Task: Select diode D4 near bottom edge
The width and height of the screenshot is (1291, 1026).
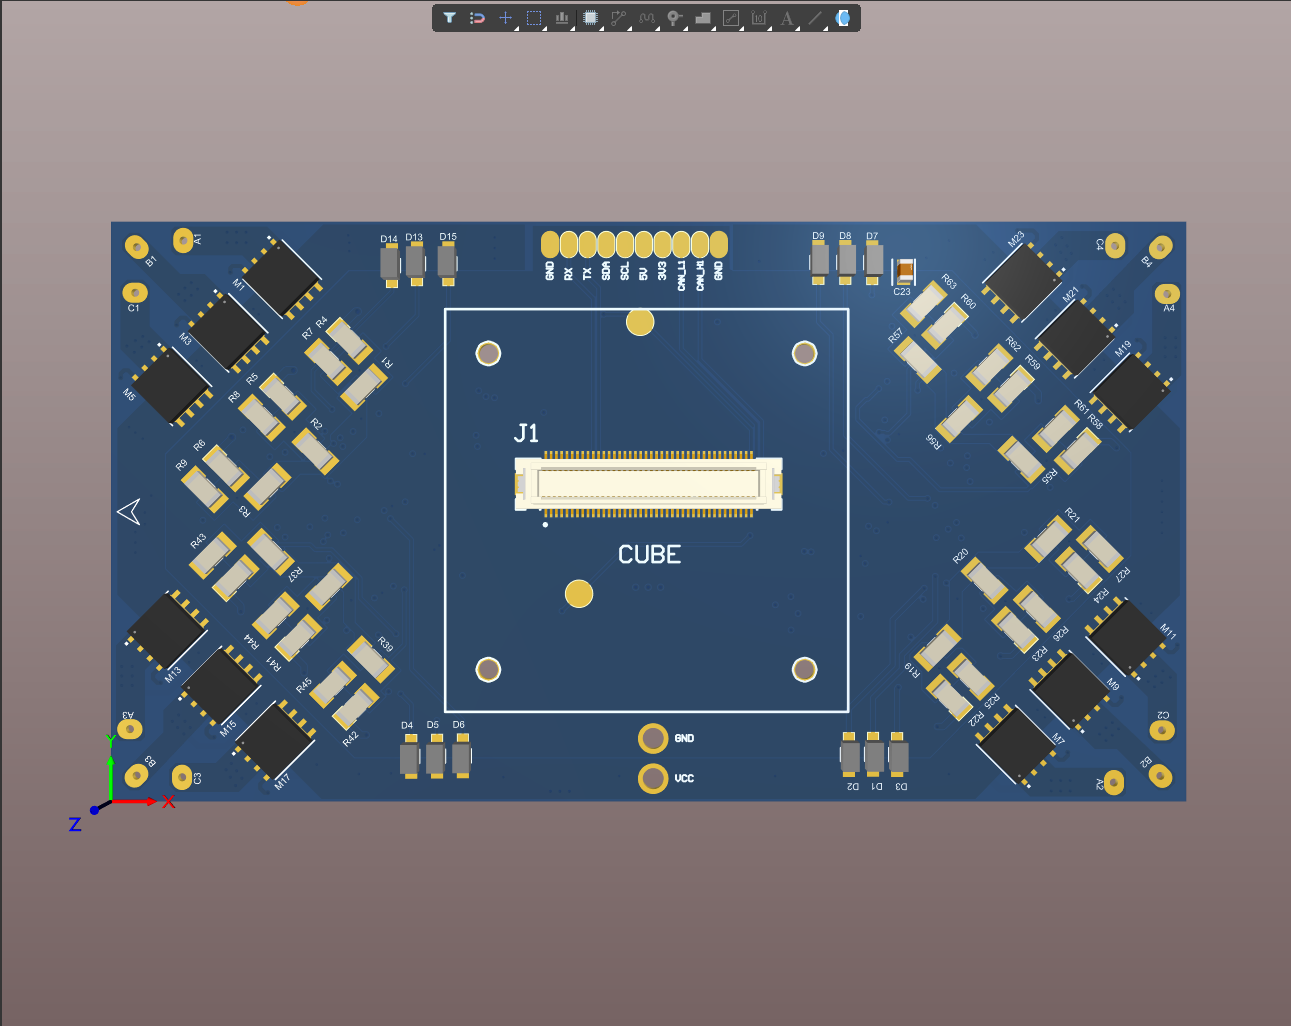Action: 410,757
